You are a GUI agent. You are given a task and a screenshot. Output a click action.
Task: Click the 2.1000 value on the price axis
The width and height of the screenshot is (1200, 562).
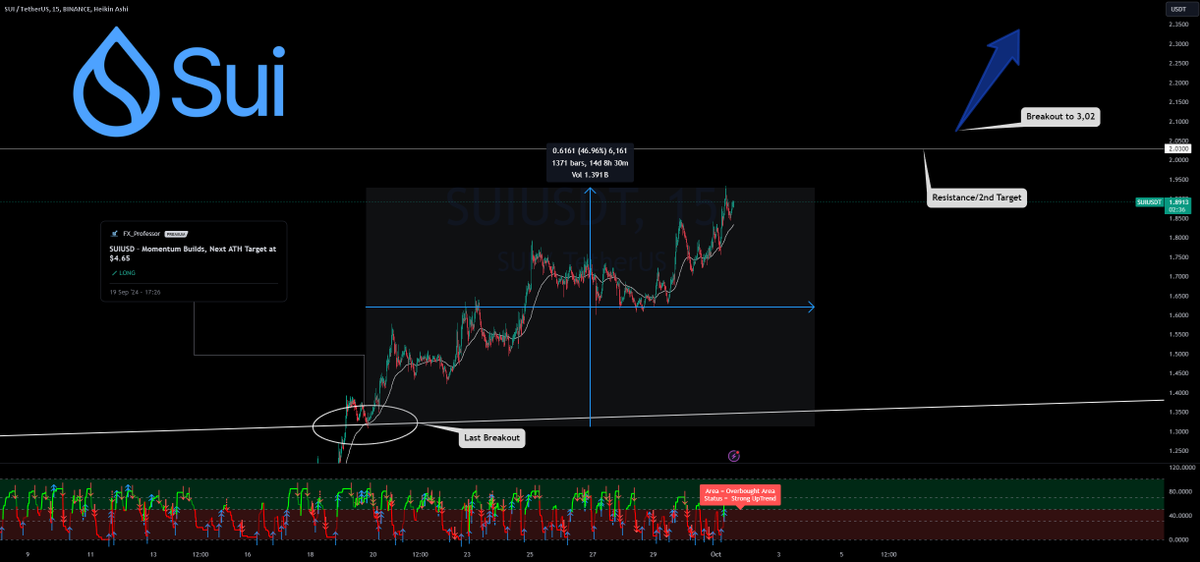click(1177, 120)
